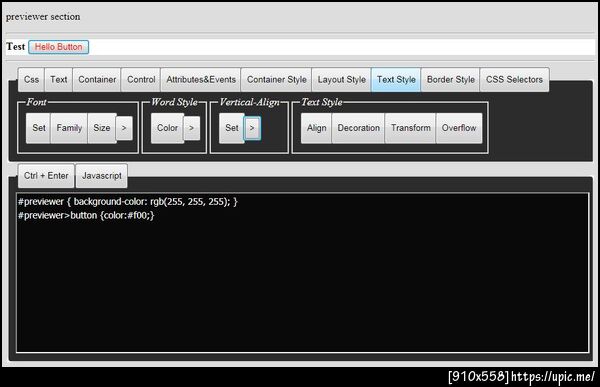Click the Word Style Color button

pyautogui.click(x=167, y=128)
